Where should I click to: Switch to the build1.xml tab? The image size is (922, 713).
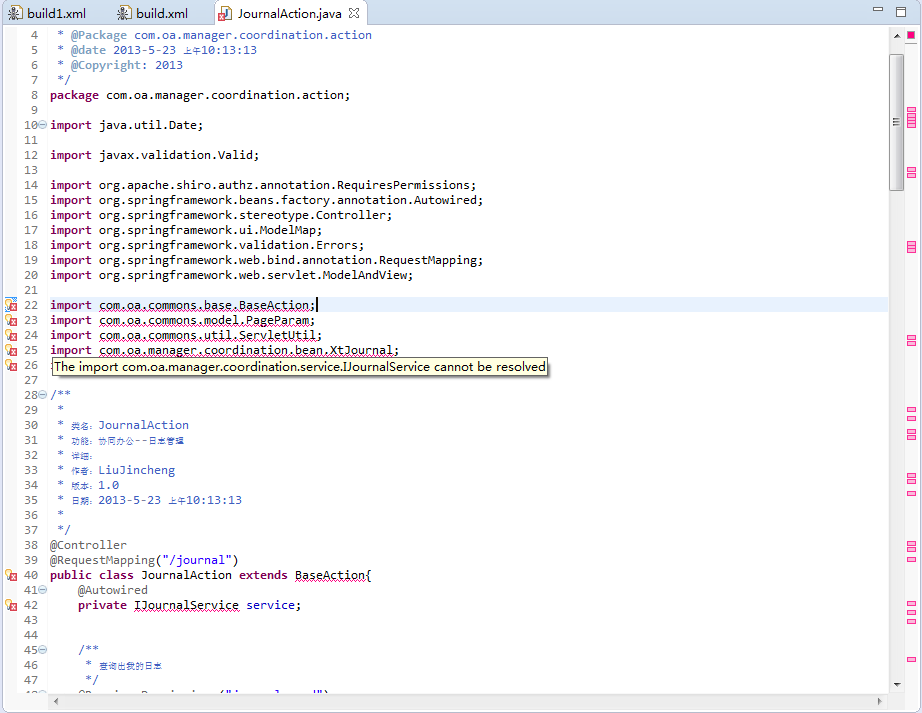48,13
